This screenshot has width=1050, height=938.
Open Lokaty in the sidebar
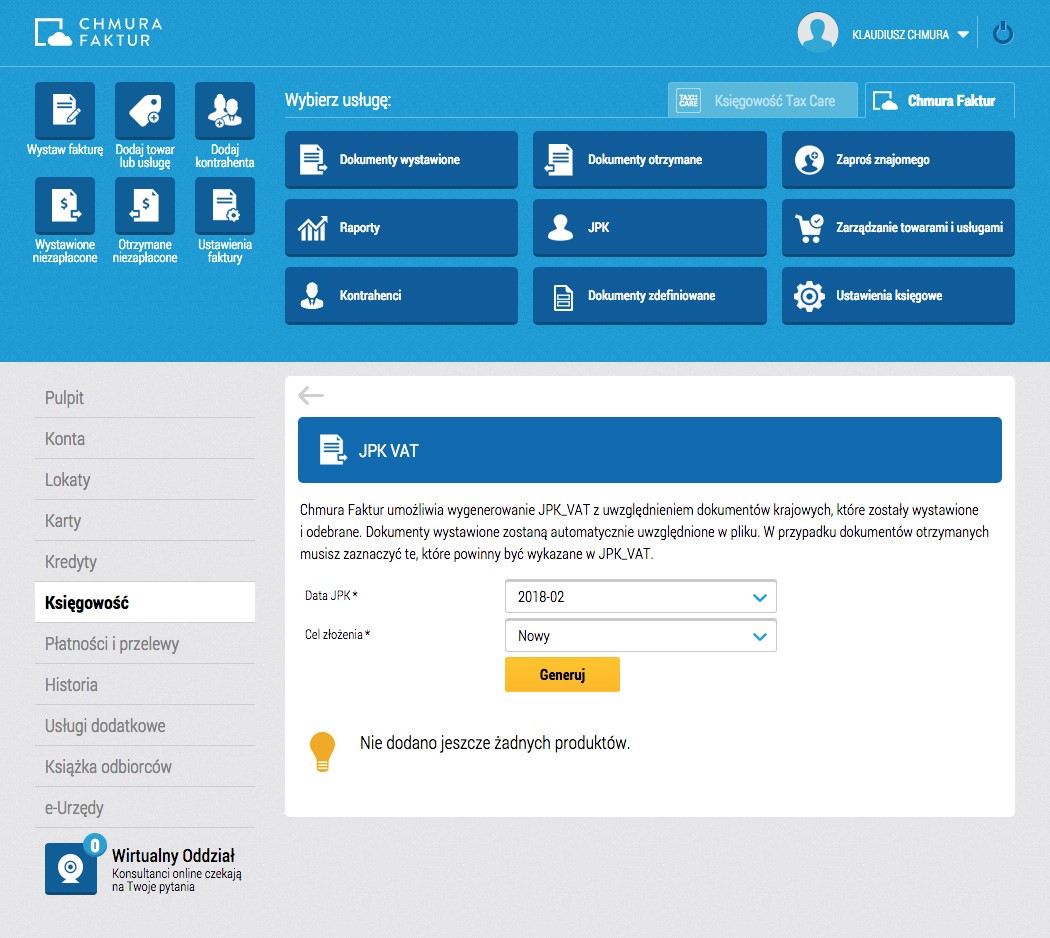(145, 479)
